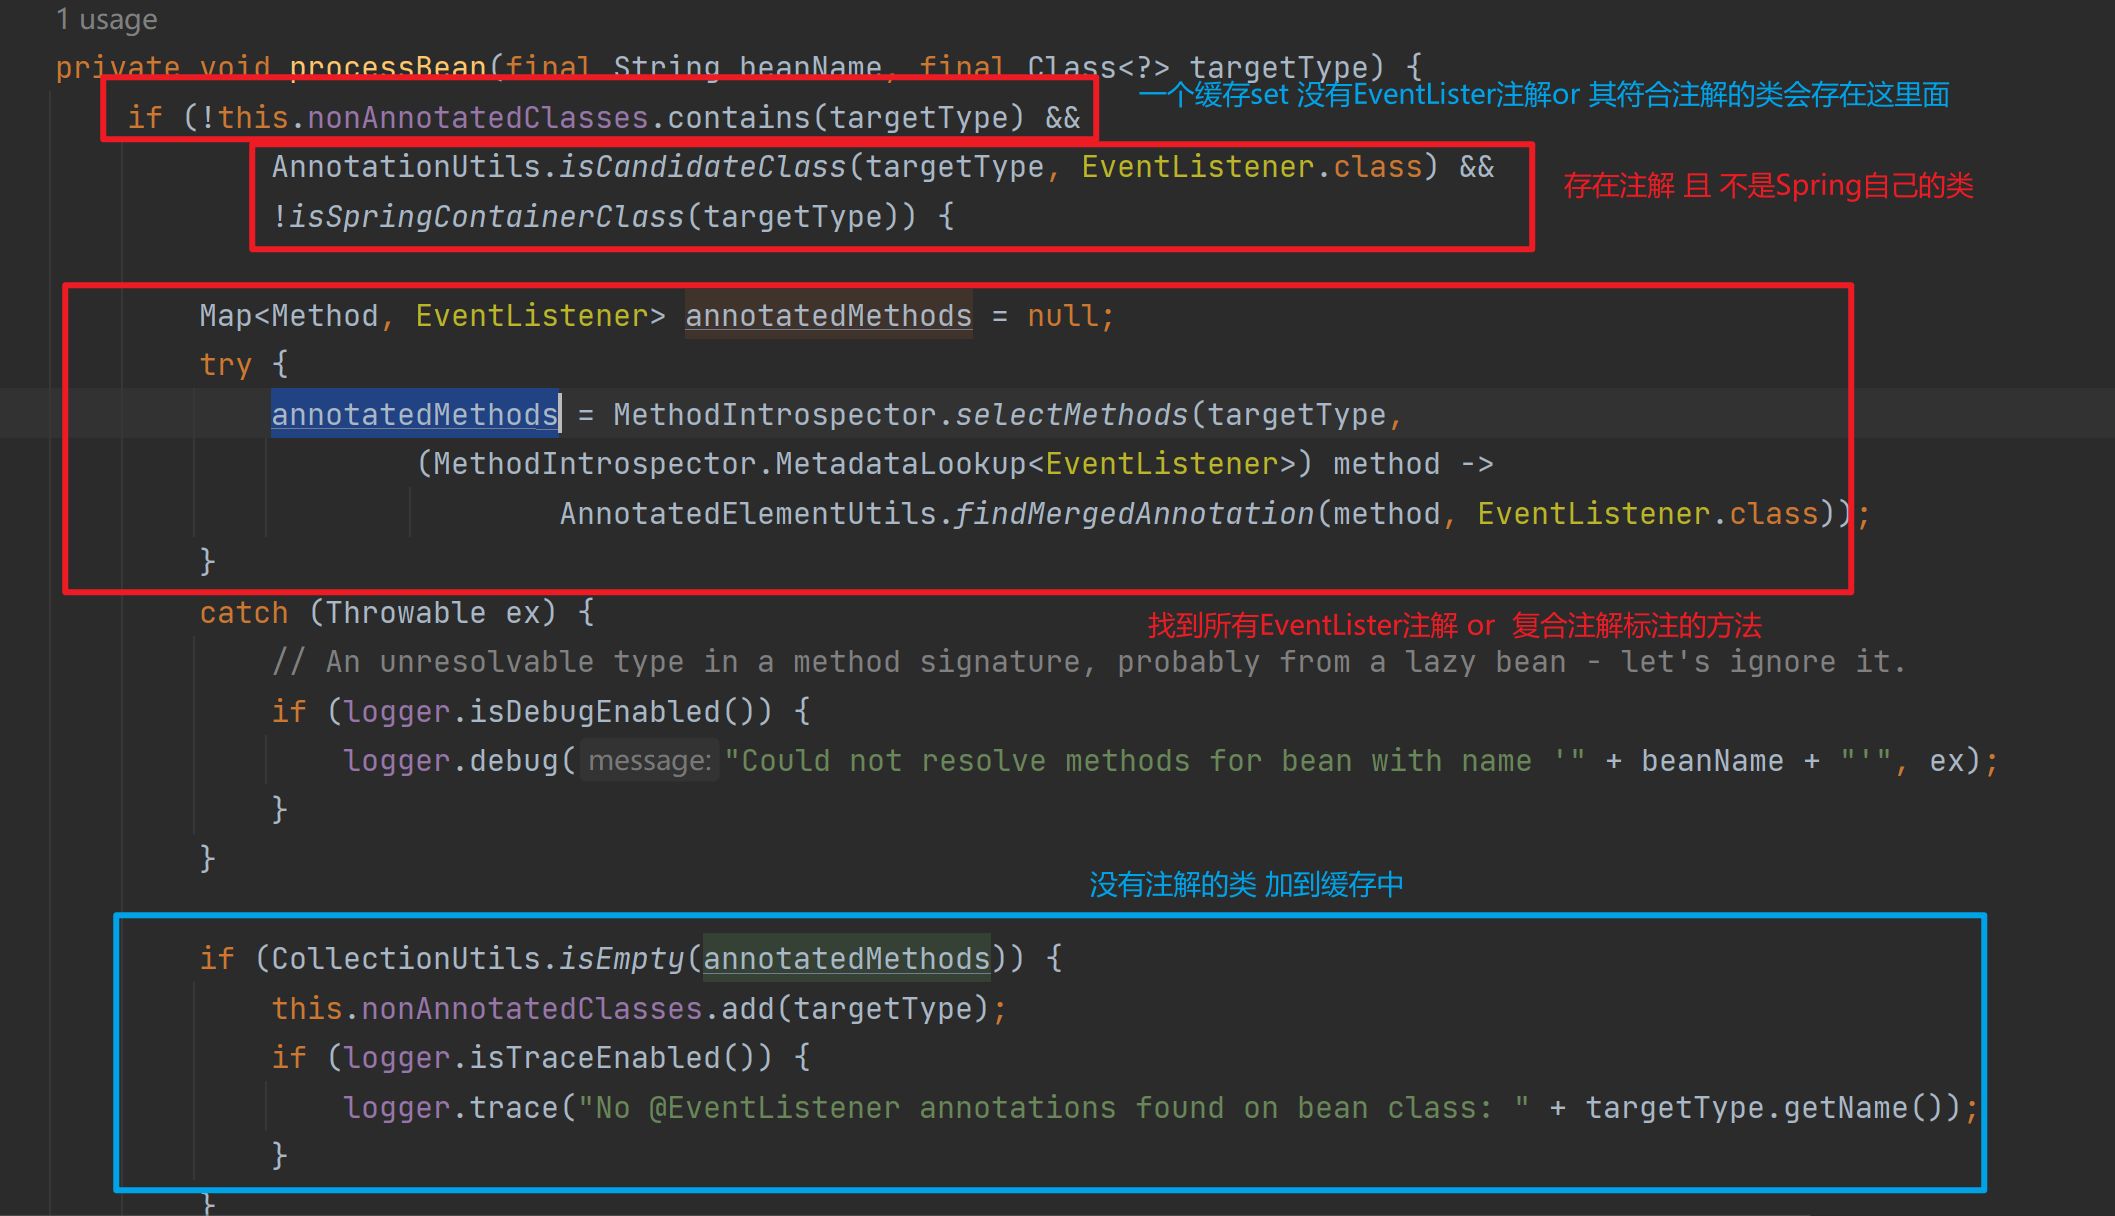Click the processBean method name in signature

point(388,66)
